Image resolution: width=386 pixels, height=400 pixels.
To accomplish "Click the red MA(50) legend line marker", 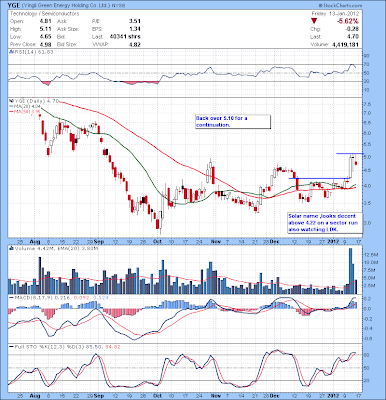I will point(11,111).
